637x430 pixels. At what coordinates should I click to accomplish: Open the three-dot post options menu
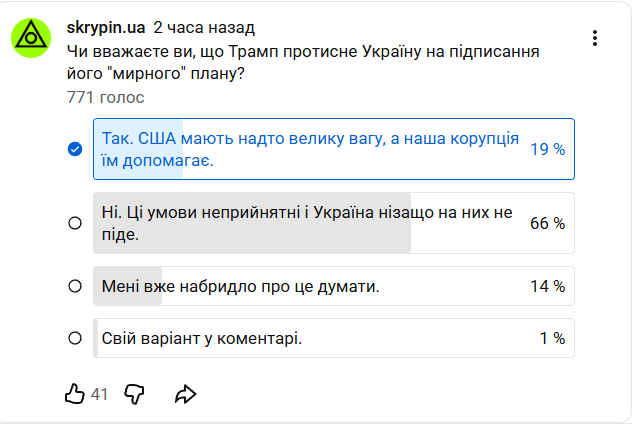pos(595,38)
